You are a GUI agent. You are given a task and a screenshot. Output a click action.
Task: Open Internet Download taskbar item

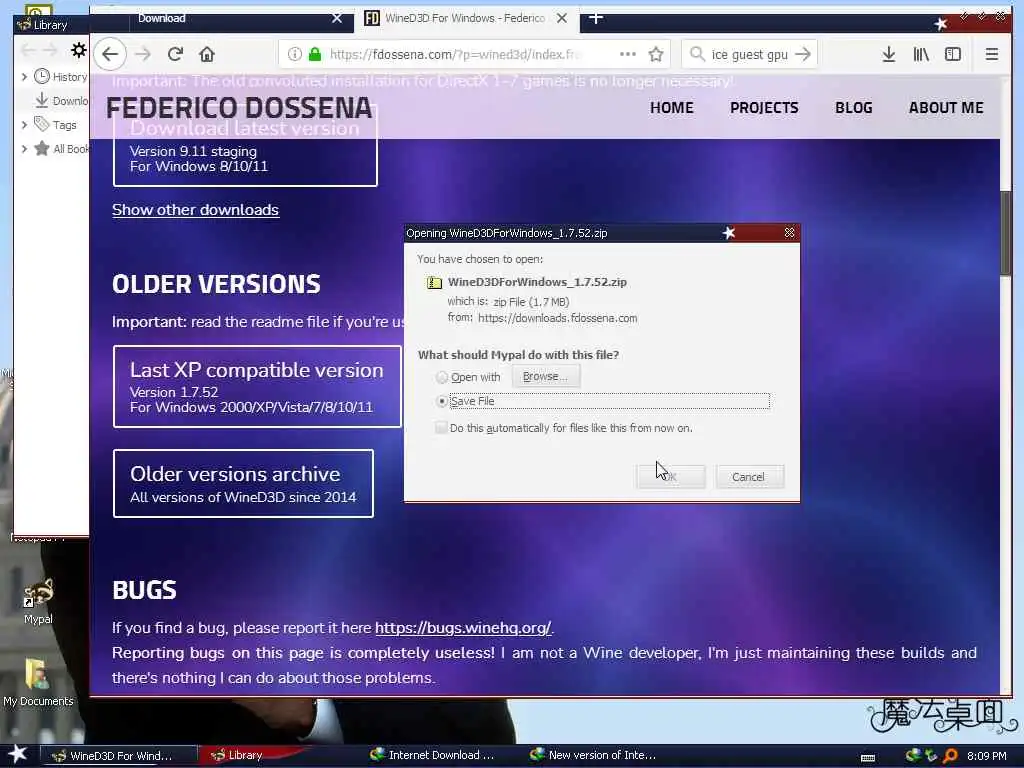(x=432, y=755)
